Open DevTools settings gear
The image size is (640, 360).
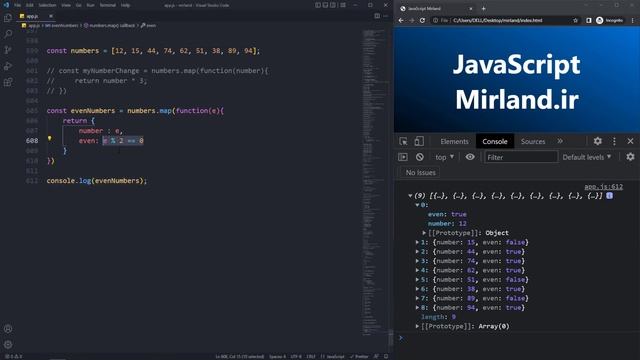(598, 141)
